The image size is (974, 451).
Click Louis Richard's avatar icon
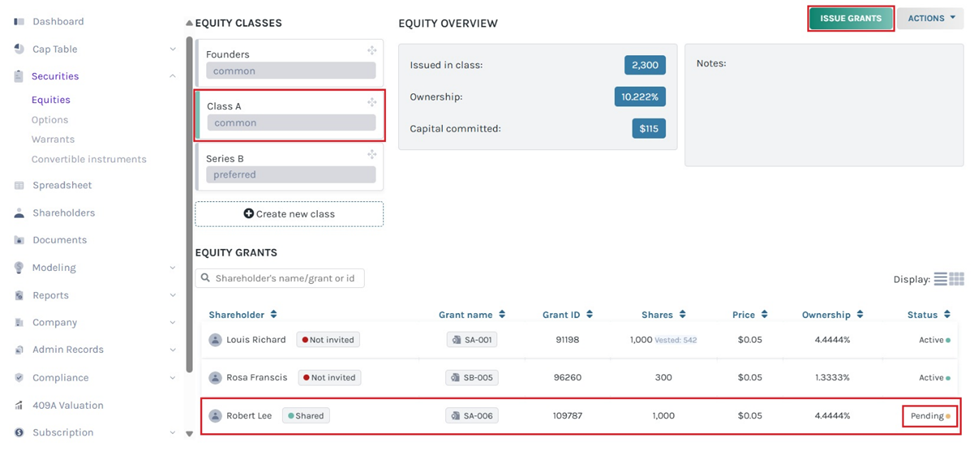tap(215, 340)
